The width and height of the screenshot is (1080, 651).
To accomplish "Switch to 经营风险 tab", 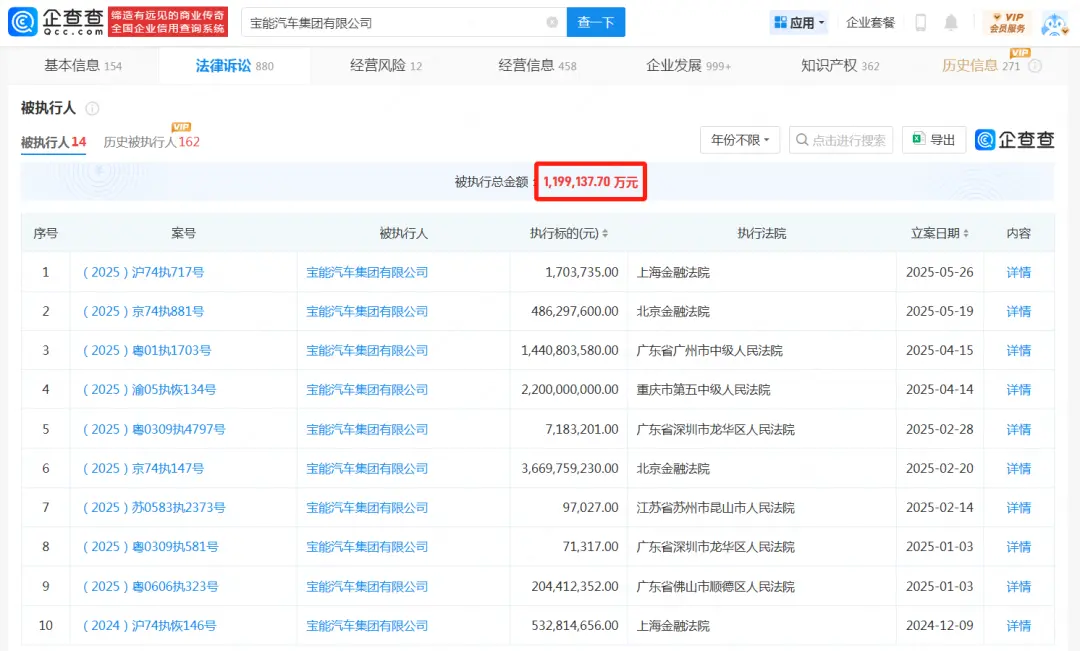I will click(x=386, y=65).
